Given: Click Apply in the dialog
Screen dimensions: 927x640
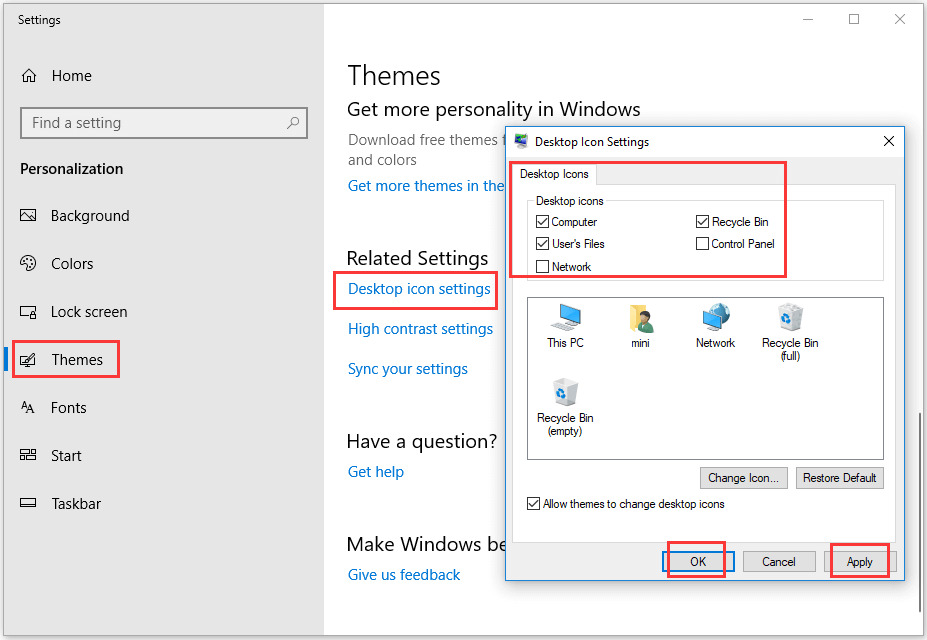Looking at the screenshot, I should [x=859, y=562].
